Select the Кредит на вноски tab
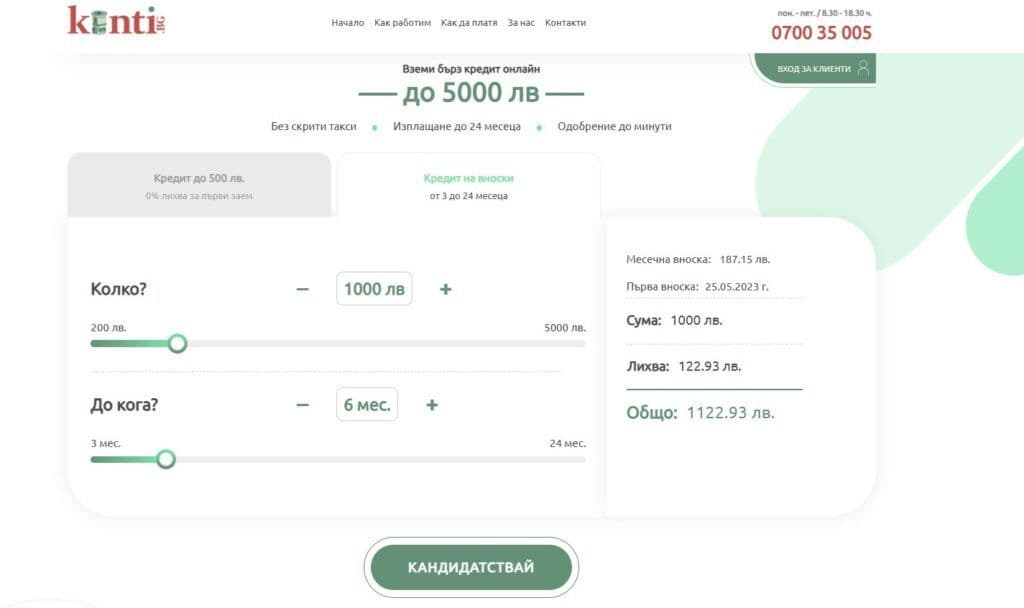The width and height of the screenshot is (1024, 608). coord(468,186)
